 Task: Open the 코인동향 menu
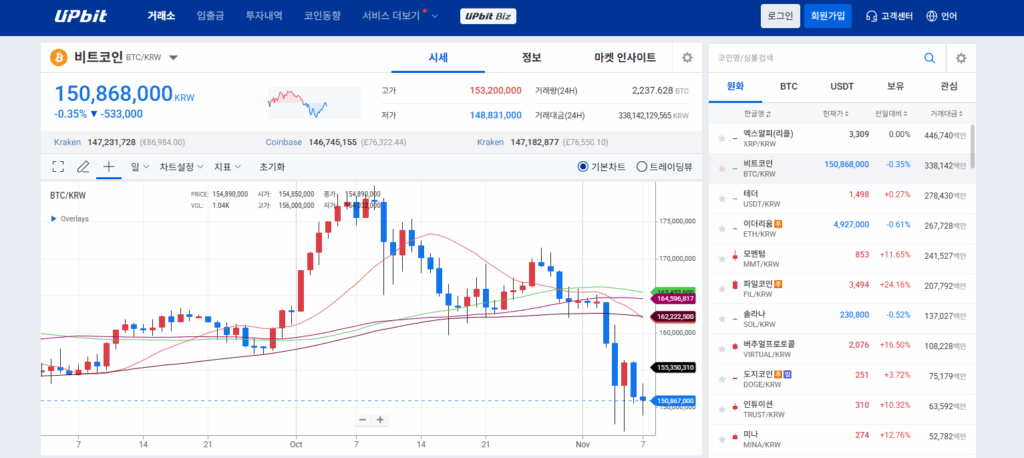click(x=322, y=16)
